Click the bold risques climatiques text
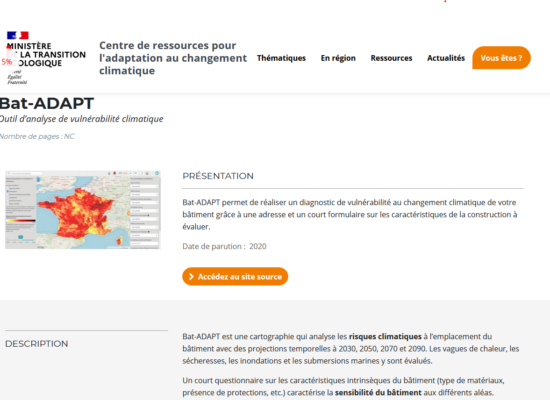550x400 pixels. pyautogui.click(x=385, y=336)
